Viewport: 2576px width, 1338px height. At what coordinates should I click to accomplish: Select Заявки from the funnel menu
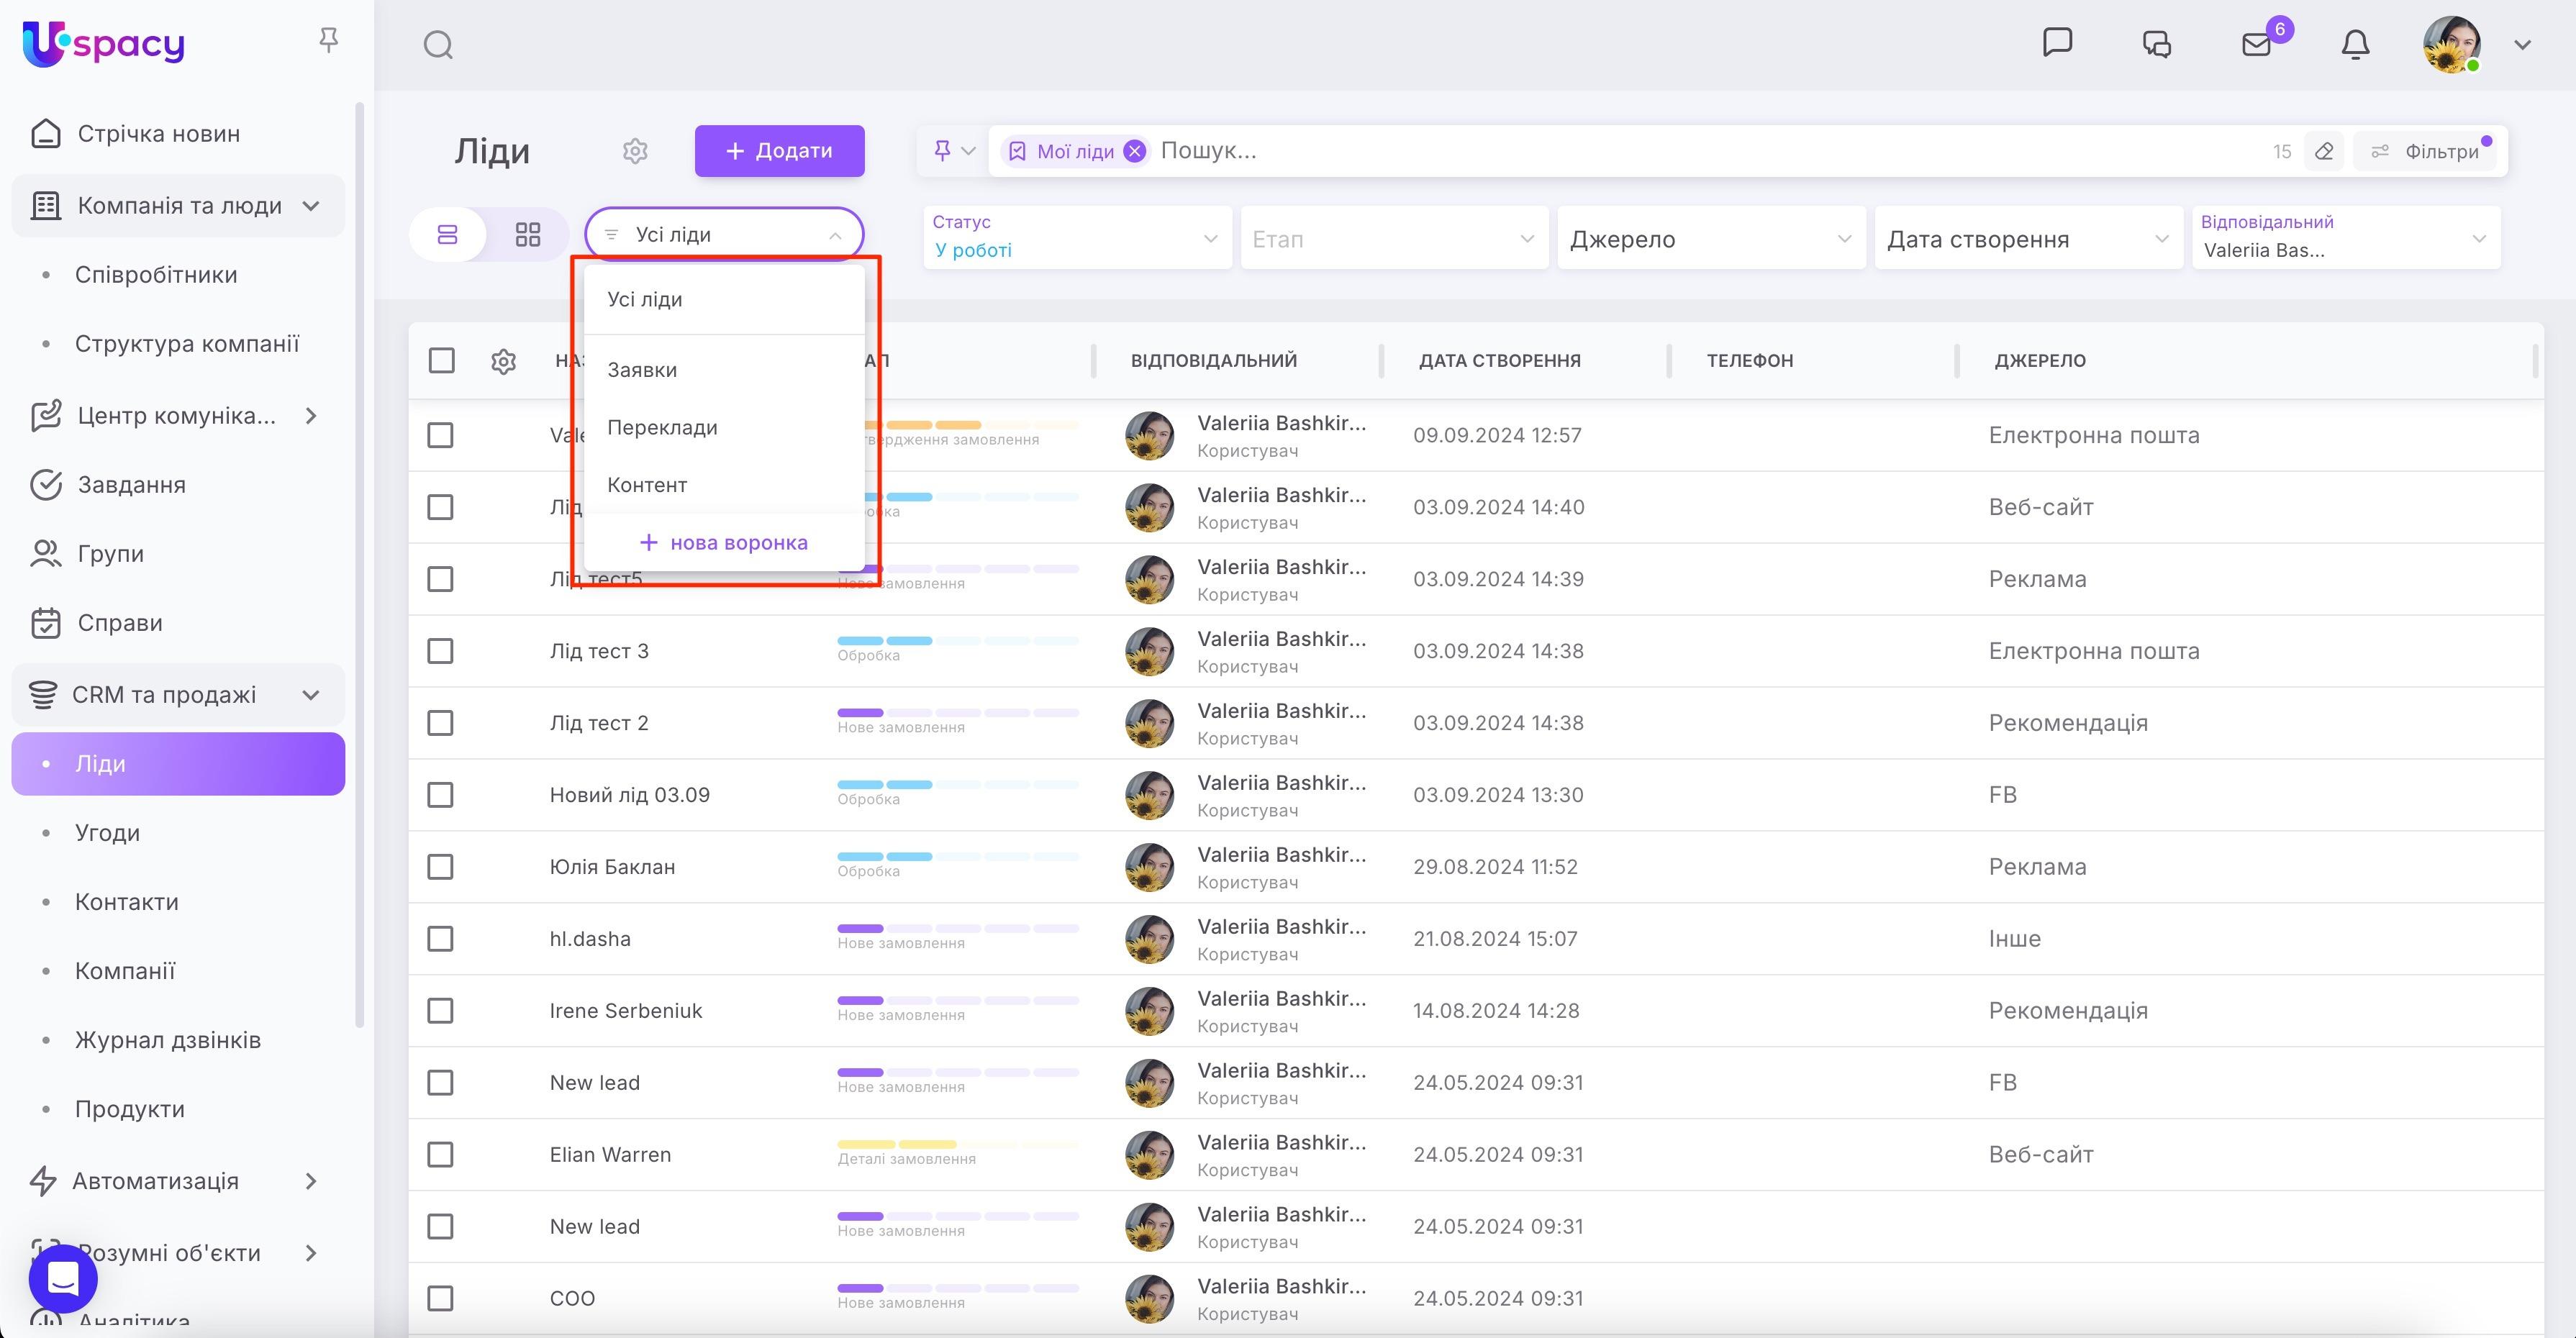pyautogui.click(x=642, y=370)
